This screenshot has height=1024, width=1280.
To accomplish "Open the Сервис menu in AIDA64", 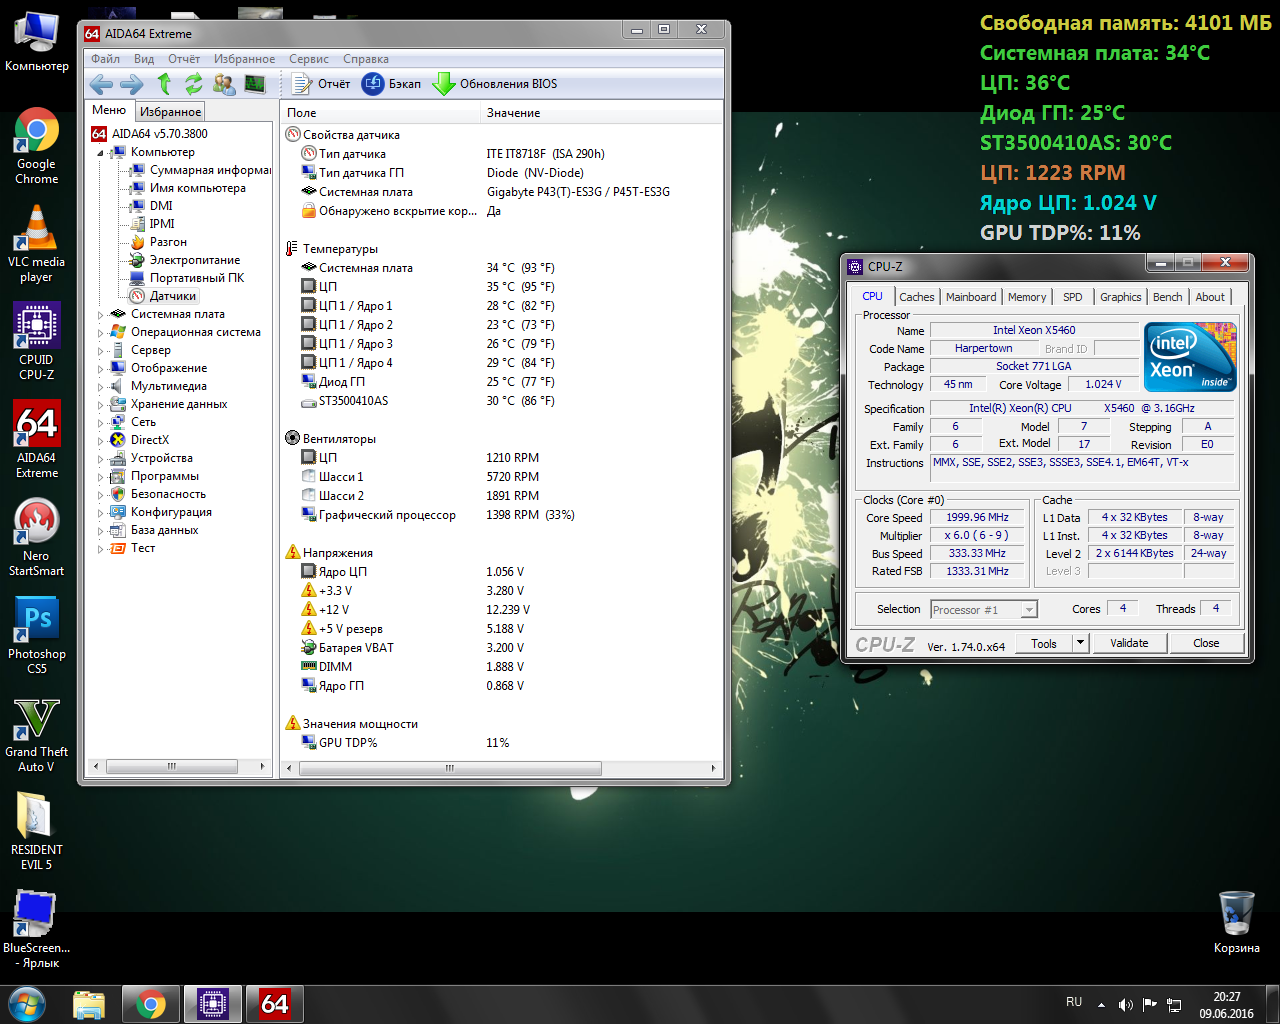I will 308,59.
